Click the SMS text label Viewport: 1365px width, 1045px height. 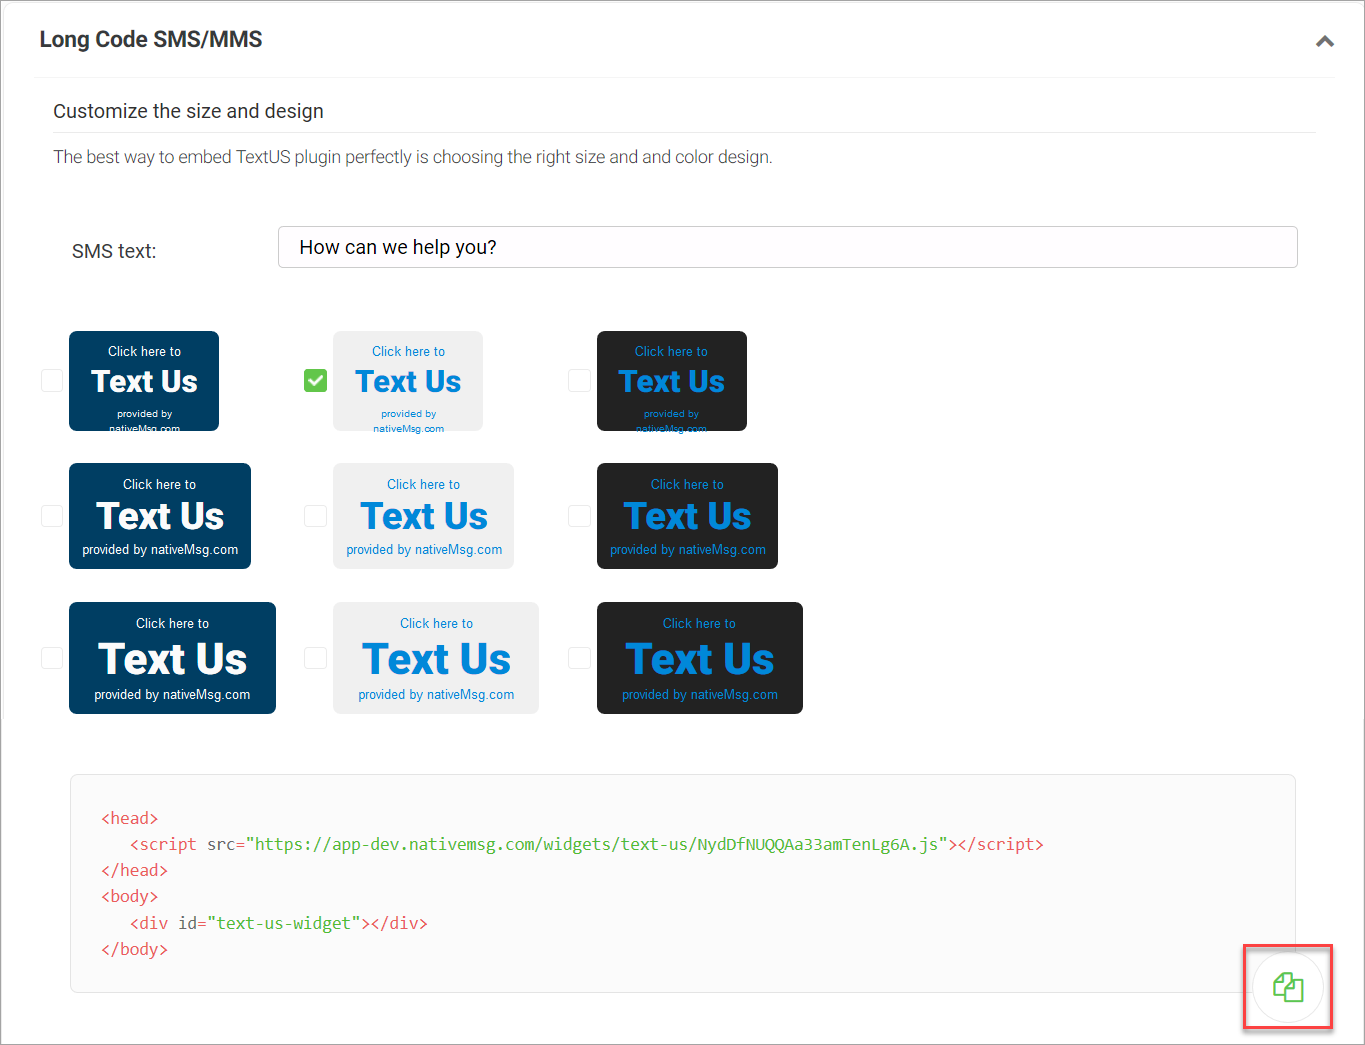[114, 251]
